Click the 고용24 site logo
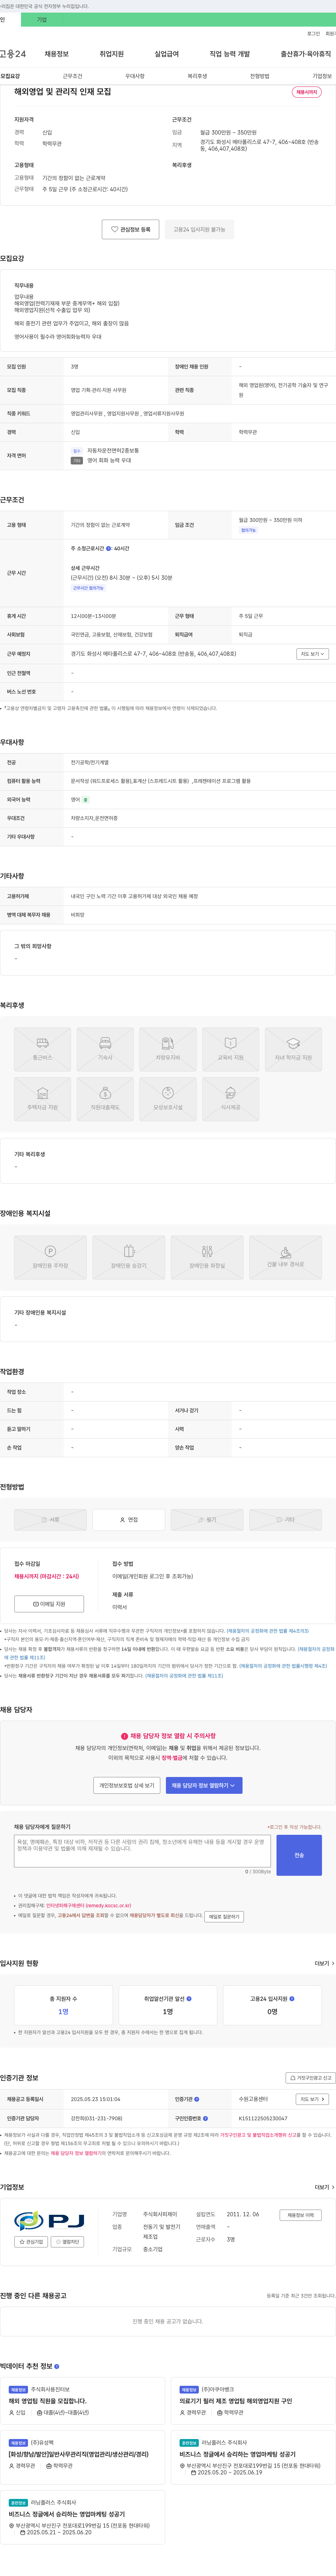This screenshot has width=336, height=2576. point(13,54)
